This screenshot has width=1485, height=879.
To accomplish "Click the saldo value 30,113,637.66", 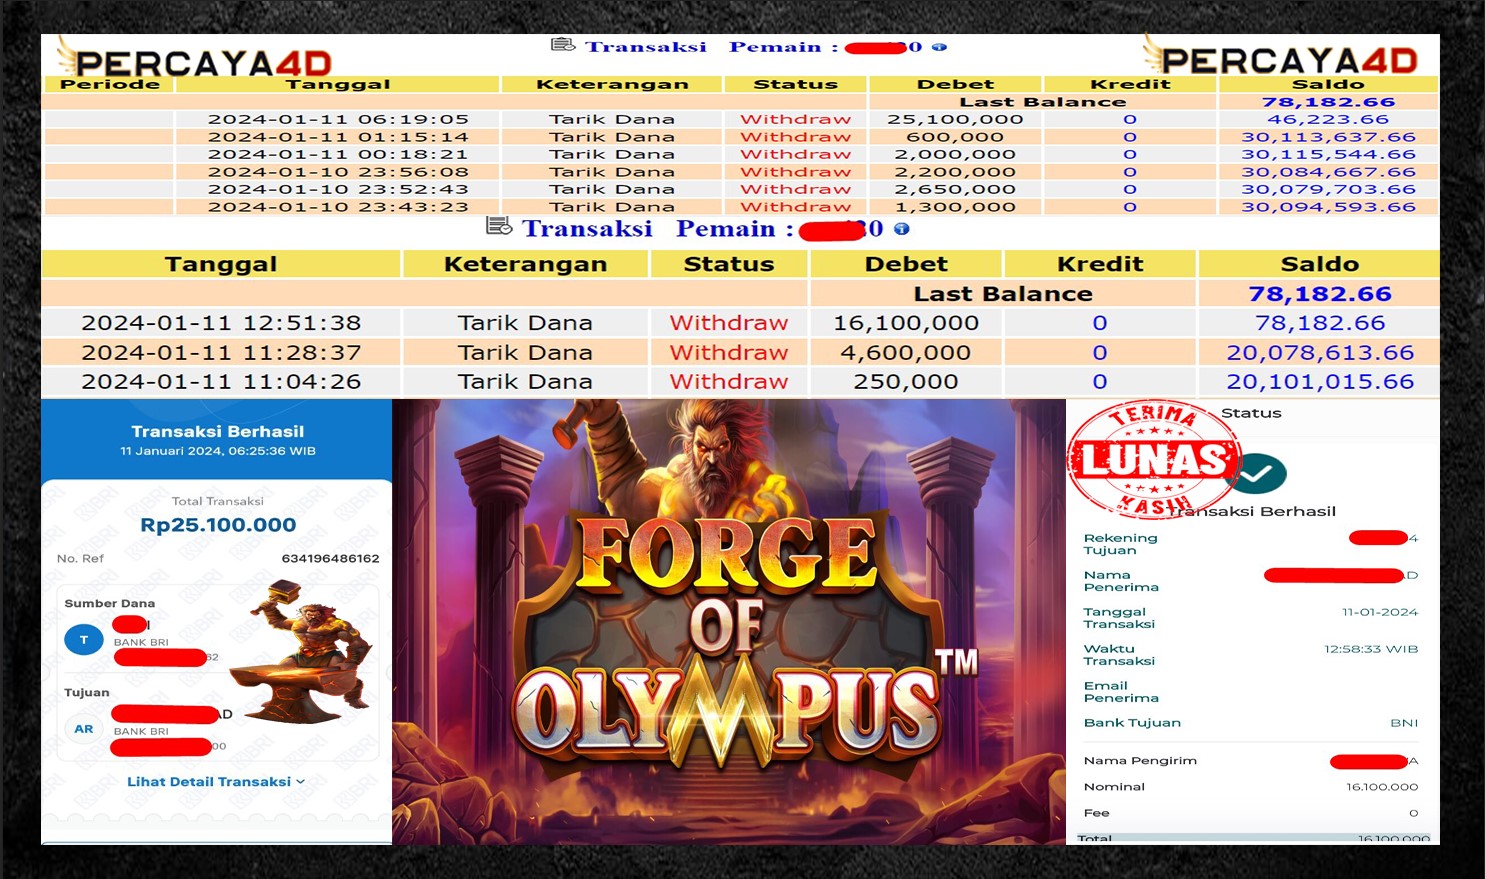I will (1328, 137).
